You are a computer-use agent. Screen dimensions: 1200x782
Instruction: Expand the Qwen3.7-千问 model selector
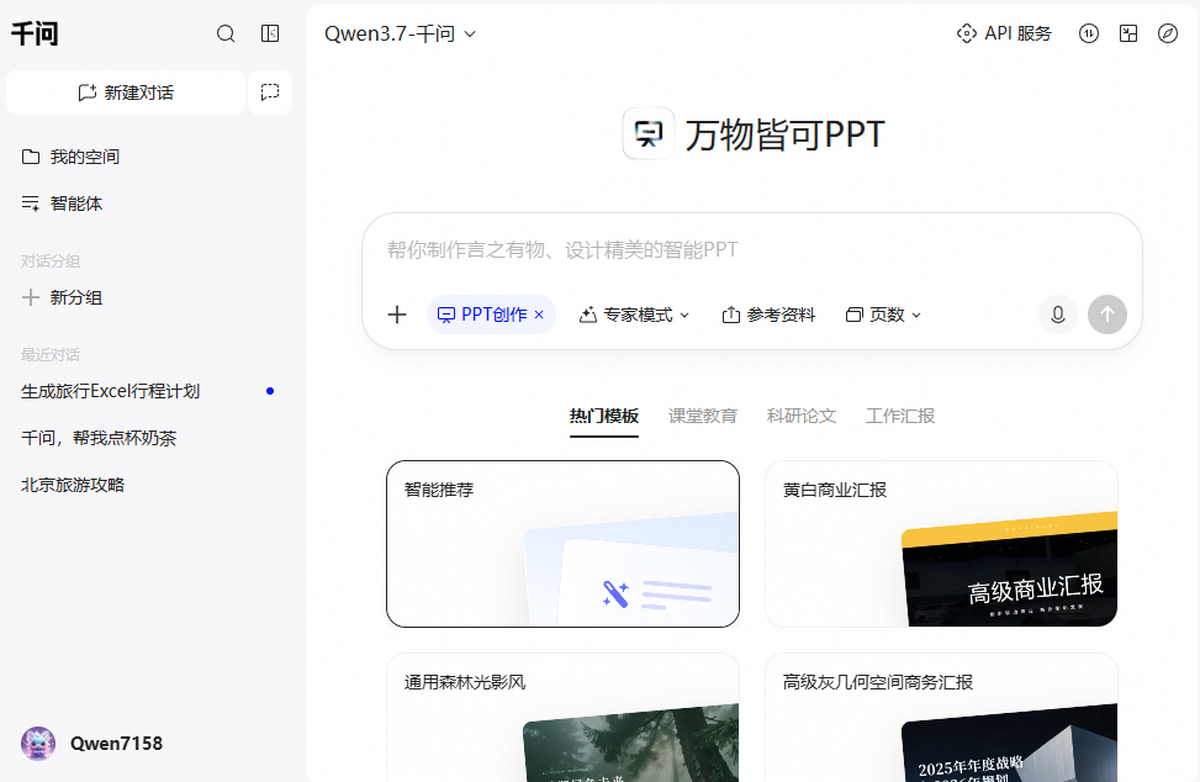point(400,34)
